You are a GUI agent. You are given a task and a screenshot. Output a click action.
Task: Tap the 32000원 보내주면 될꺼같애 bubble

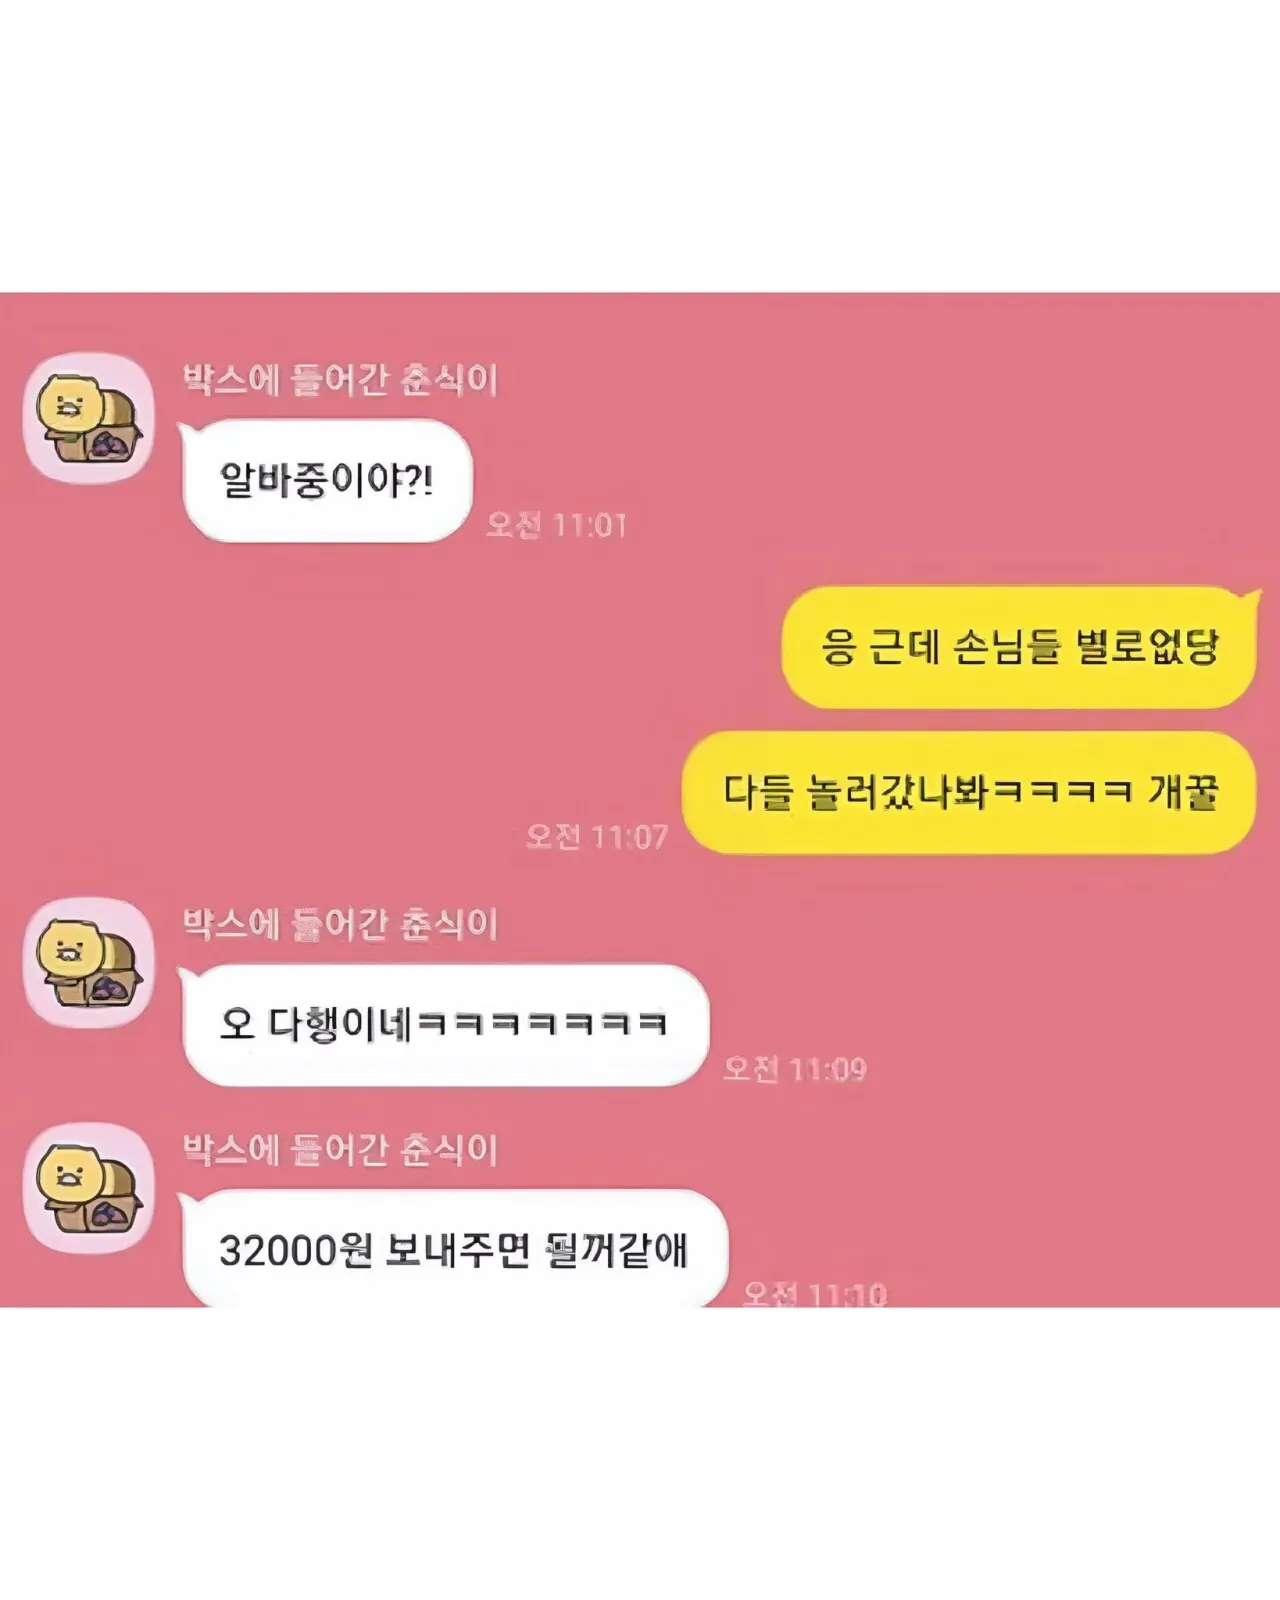pos(454,1249)
